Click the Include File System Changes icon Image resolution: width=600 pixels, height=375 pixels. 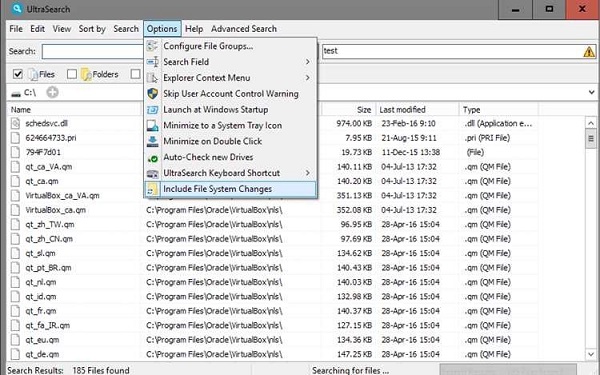pyautogui.click(x=152, y=189)
